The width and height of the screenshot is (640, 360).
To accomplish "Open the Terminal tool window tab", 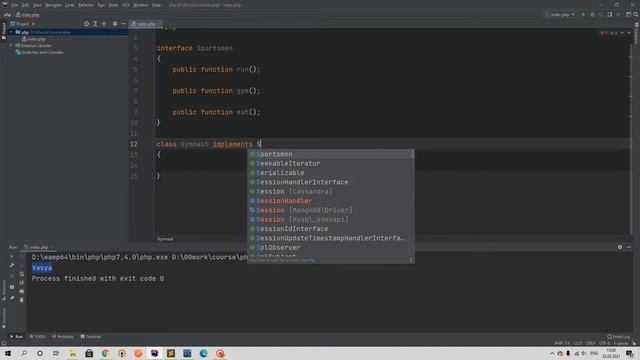I will (91, 337).
